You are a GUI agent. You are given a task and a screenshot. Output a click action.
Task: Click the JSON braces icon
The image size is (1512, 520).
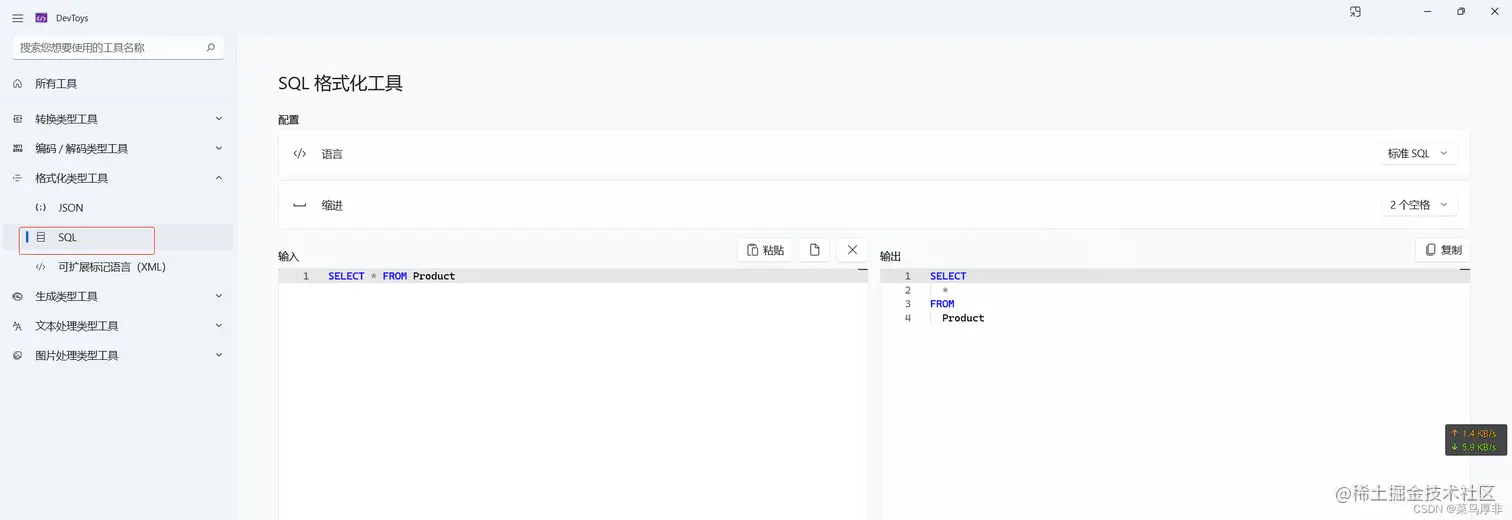pos(41,208)
